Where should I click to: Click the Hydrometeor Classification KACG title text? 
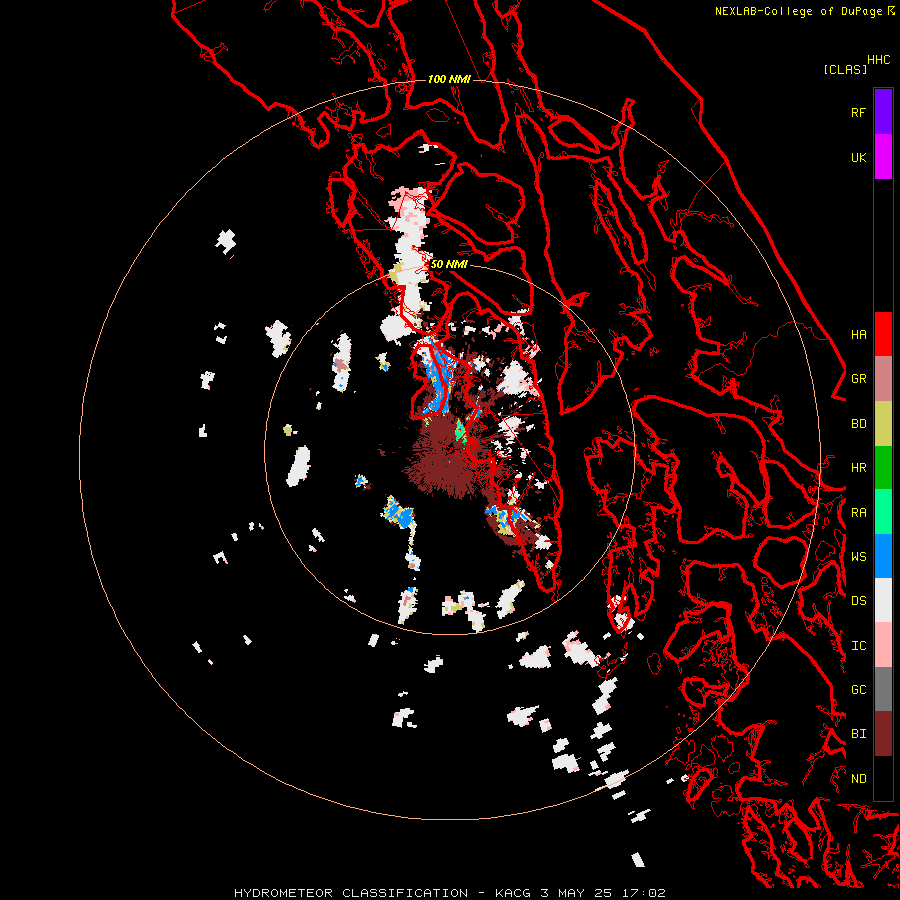pyautogui.click(x=449, y=893)
